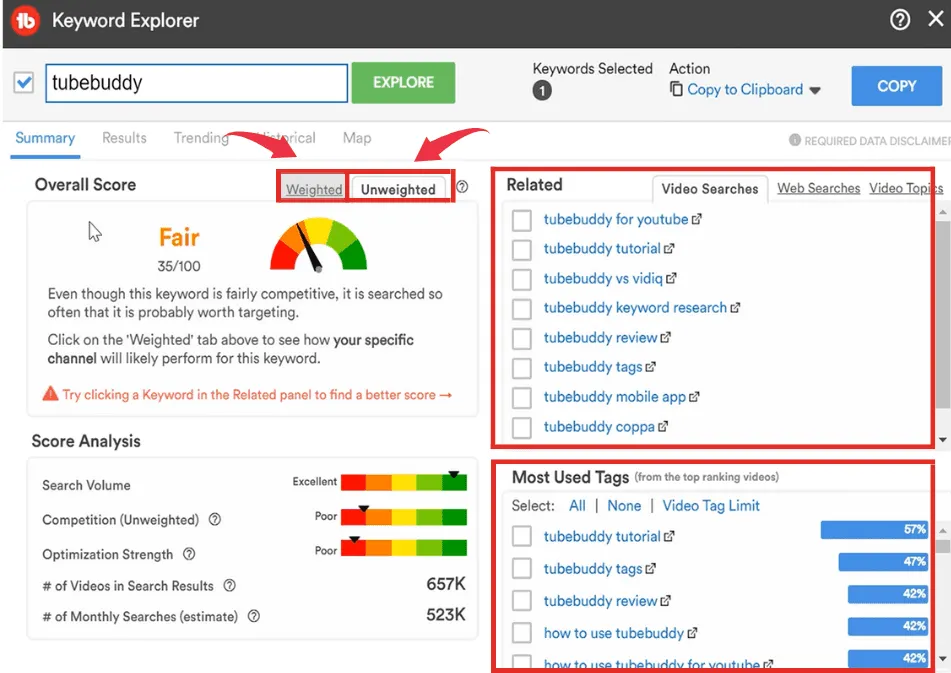Image resolution: width=951 pixels, height=673 pixels.
Task: Click the blue COPY button
Action: (896, 86)
